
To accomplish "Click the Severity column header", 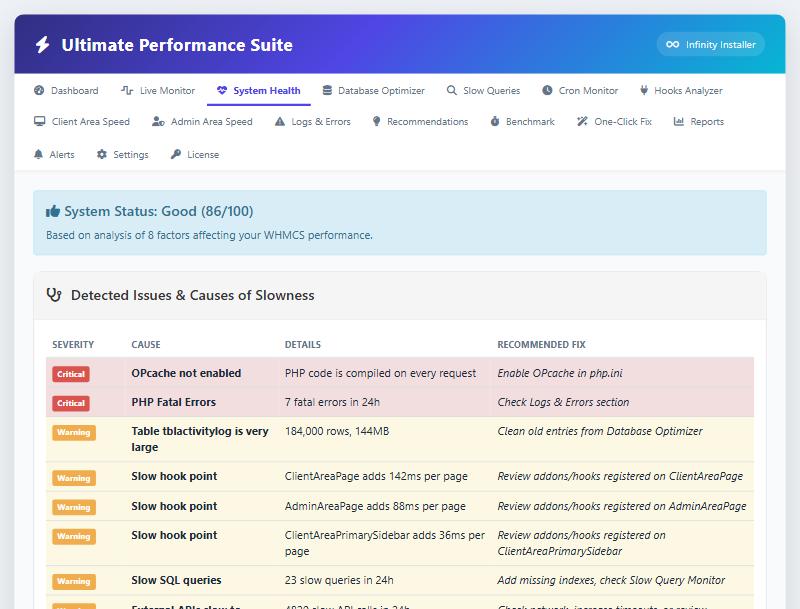I will tap(73, 344).
